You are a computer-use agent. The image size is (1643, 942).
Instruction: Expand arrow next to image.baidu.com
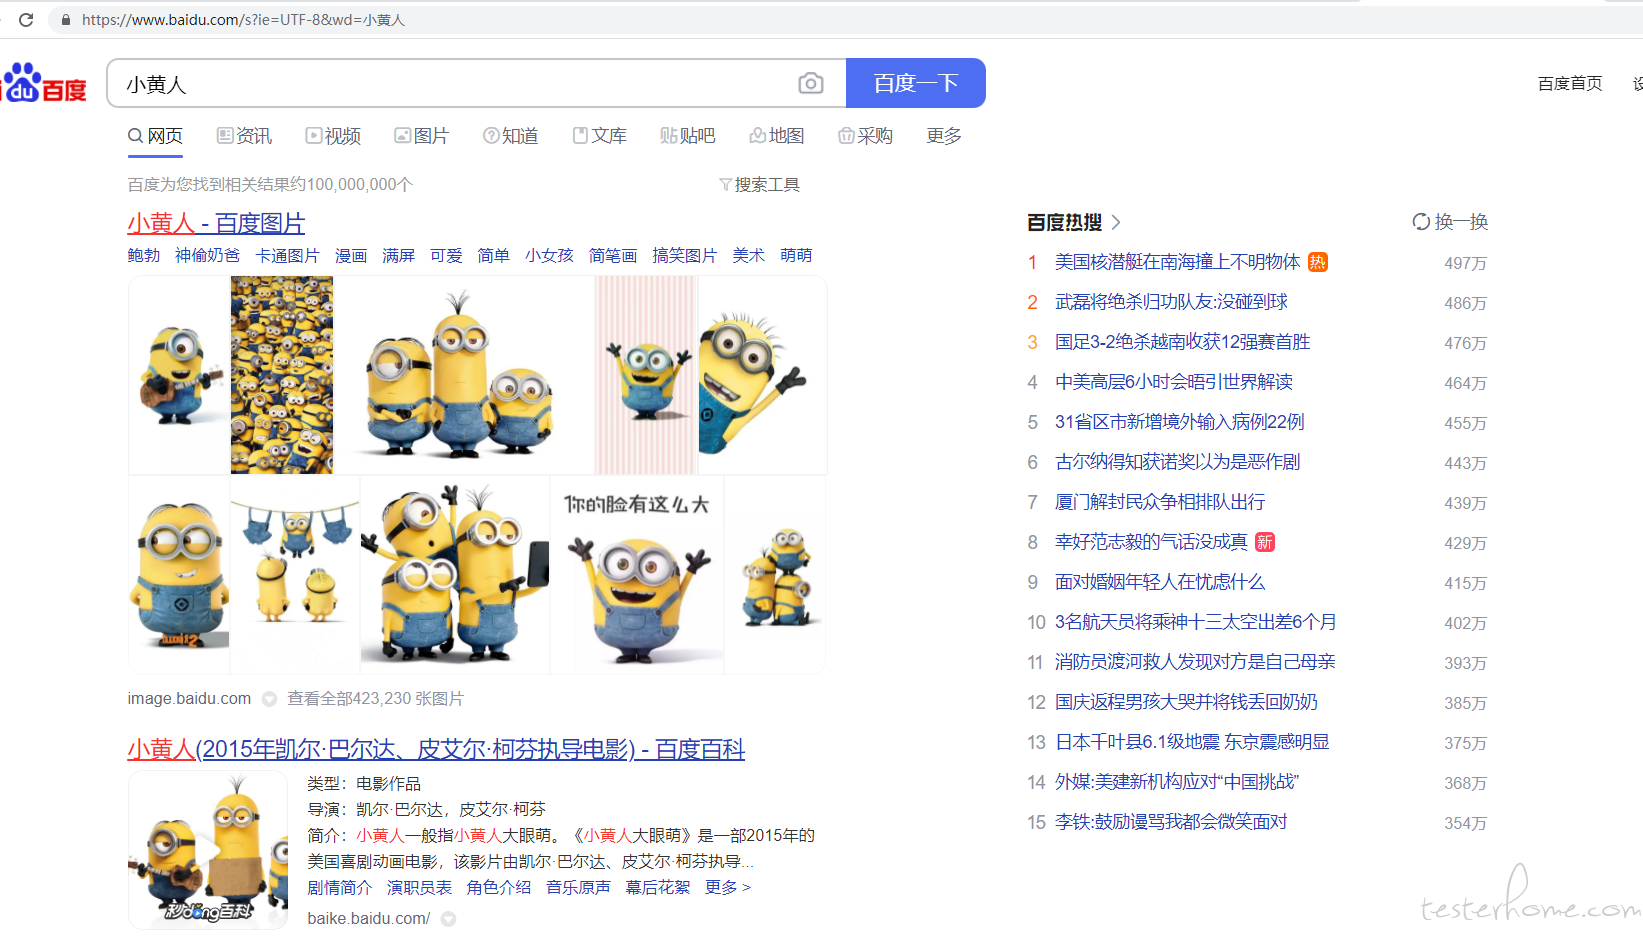[x=269, y=699]
